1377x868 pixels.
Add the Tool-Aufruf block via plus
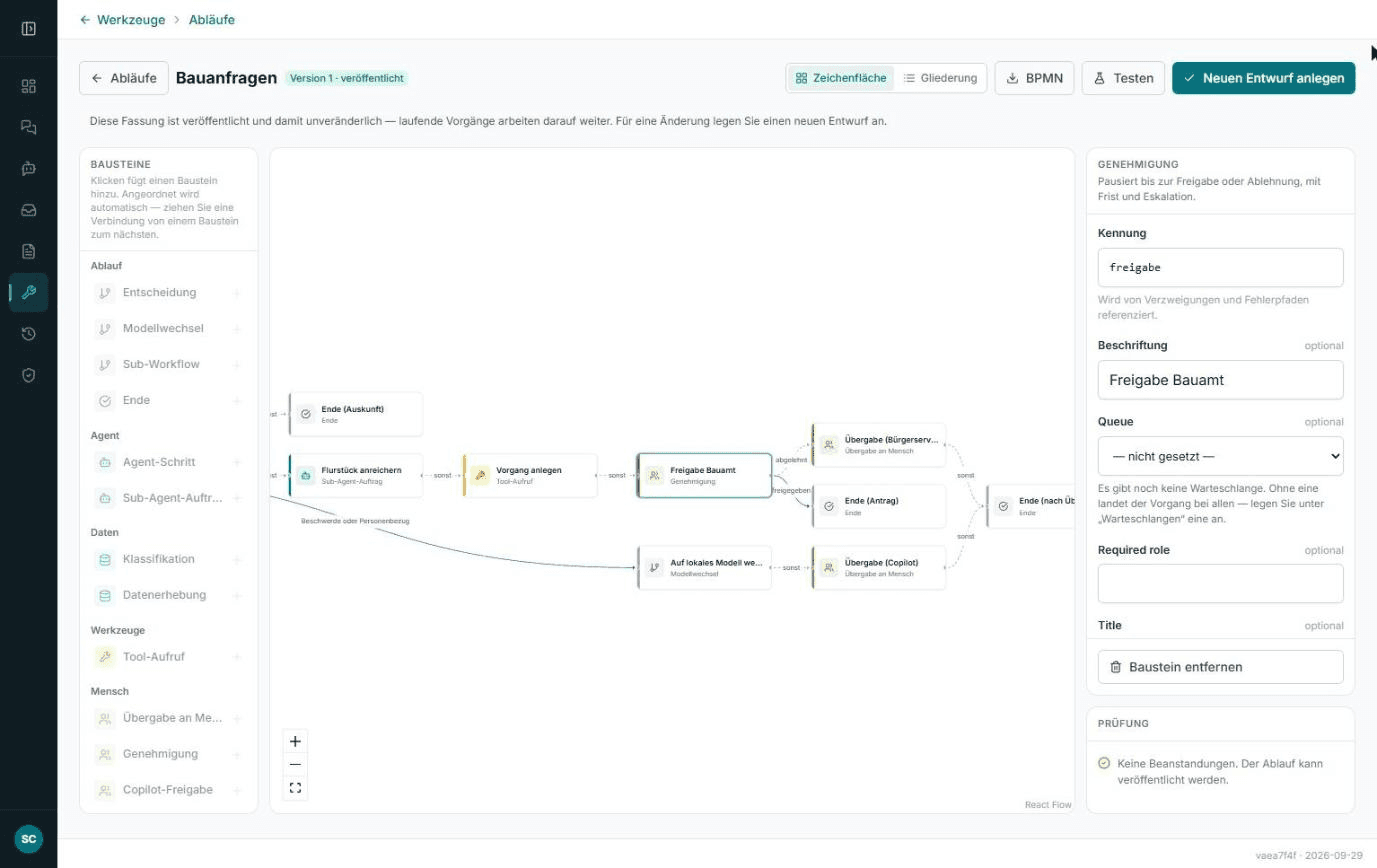pyautogui.click(x=237, y=657)
